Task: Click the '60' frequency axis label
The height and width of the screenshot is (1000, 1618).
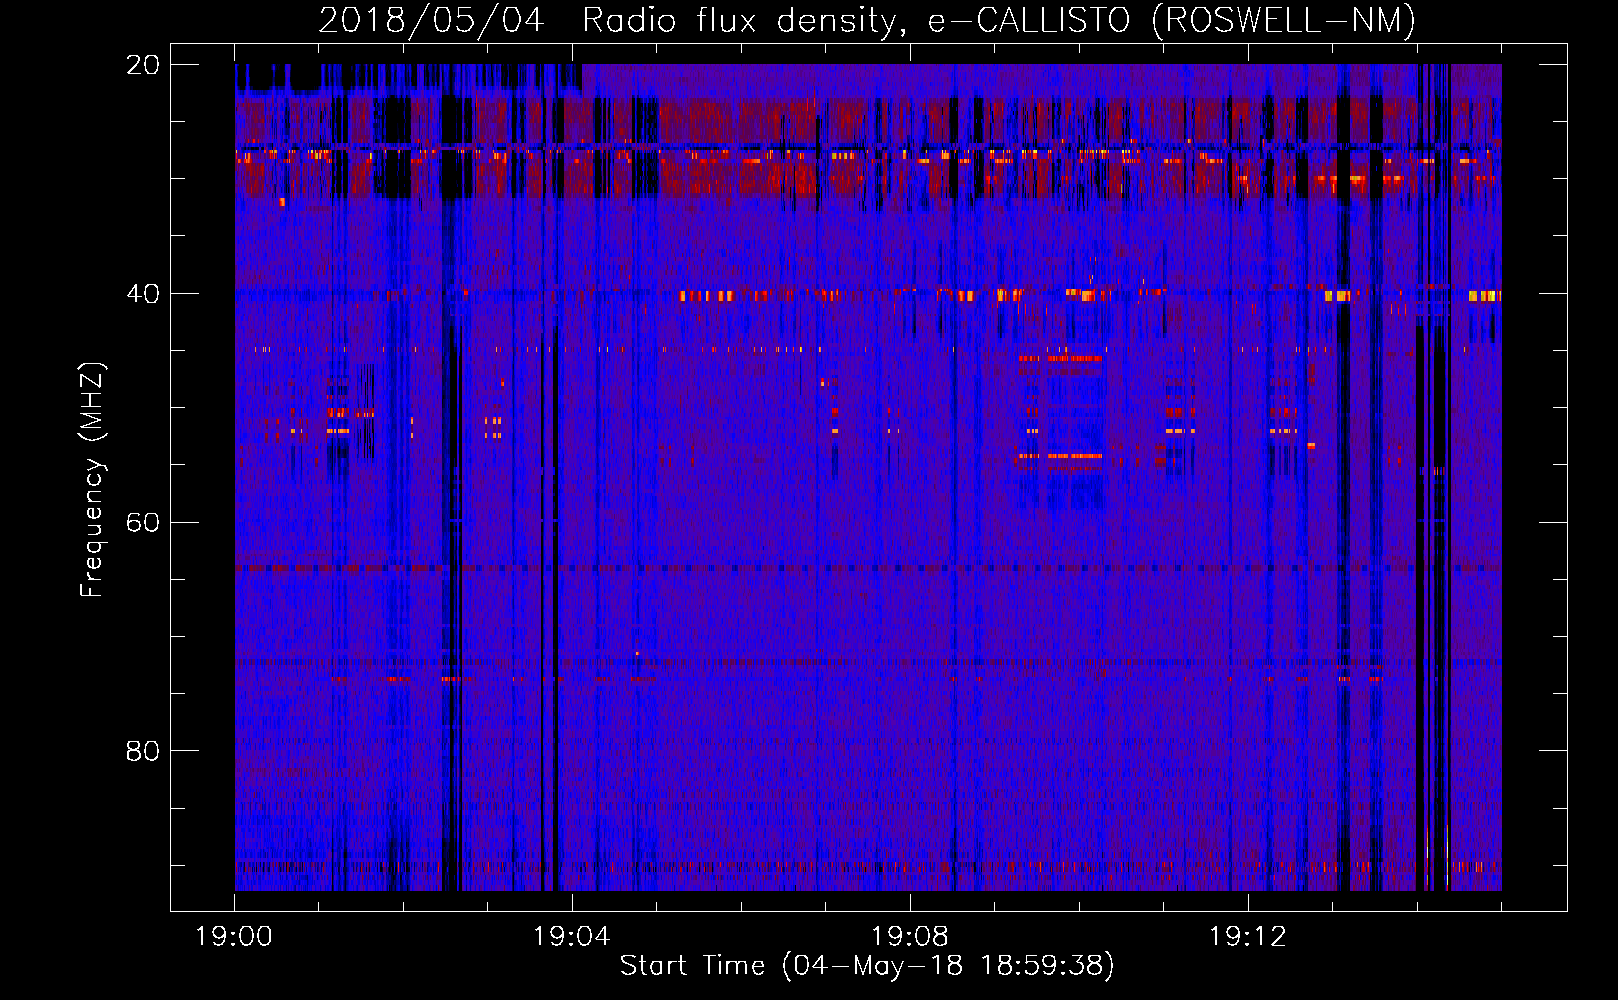Action: coord(143,523)
